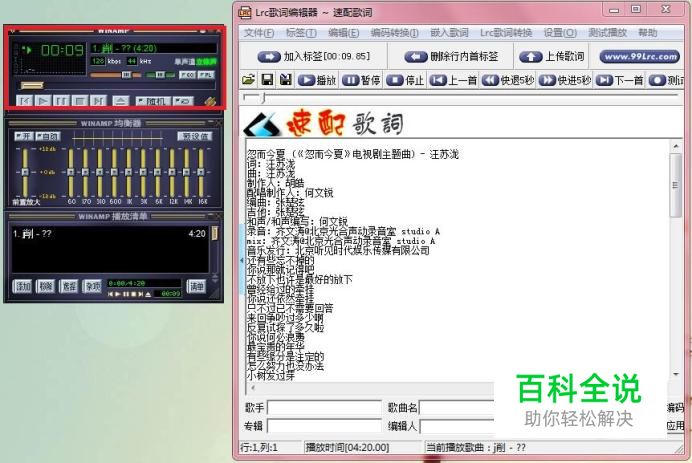Click playlist 选择 select button
This screenshot has height=463, width=692.
tap(69, 286)
